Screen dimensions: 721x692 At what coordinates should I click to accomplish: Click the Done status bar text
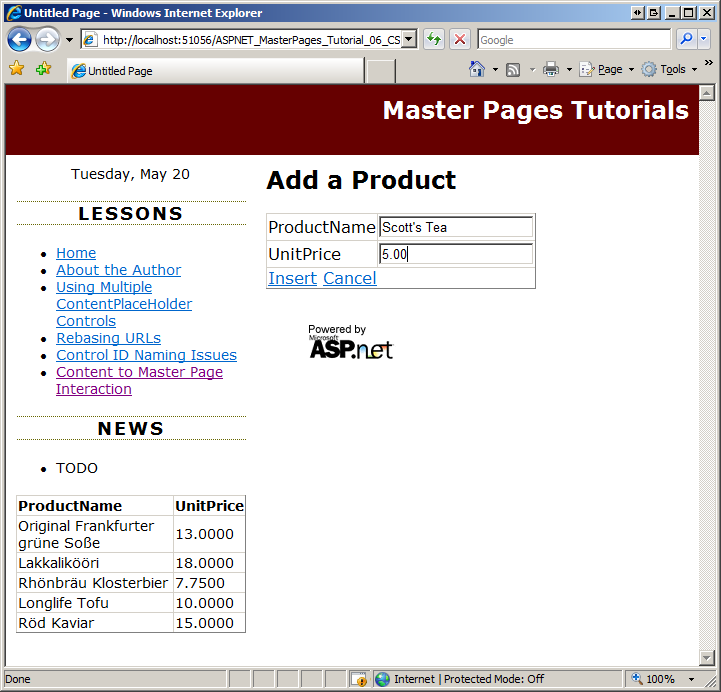17,679
